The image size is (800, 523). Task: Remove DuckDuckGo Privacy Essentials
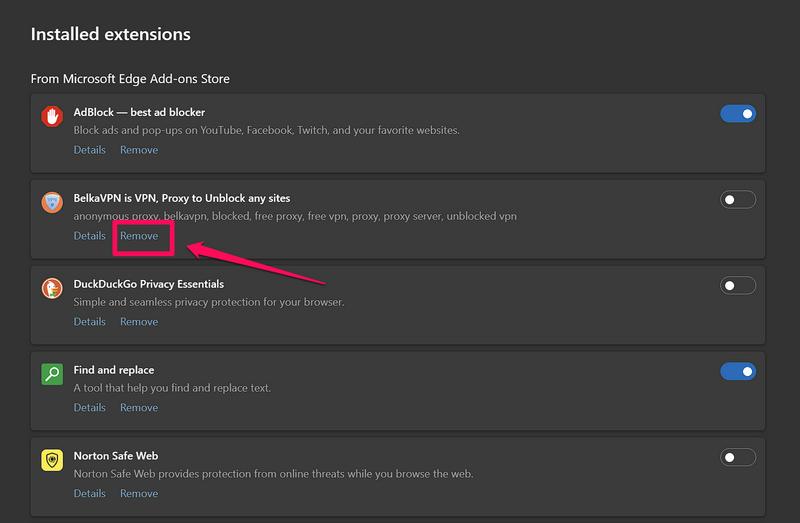139,322
